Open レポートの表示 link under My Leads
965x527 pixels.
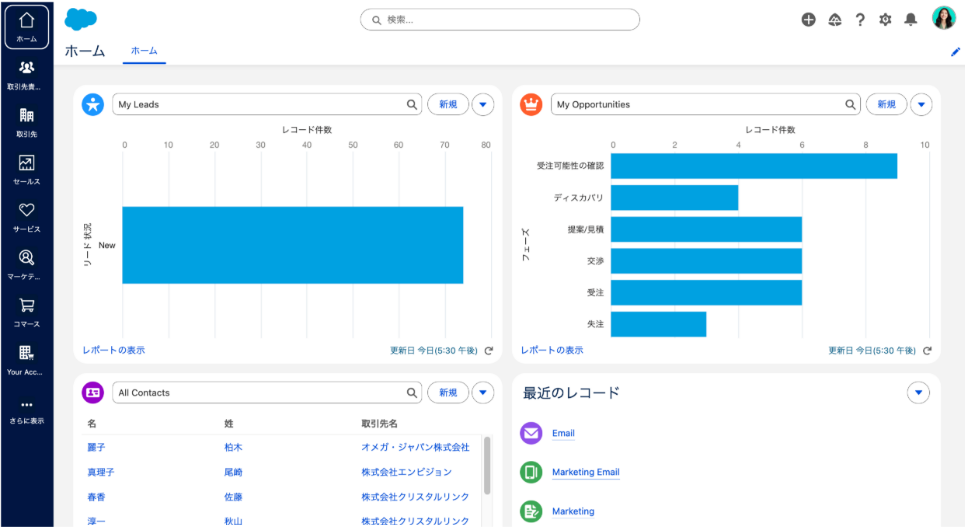(x=114, y=350)
